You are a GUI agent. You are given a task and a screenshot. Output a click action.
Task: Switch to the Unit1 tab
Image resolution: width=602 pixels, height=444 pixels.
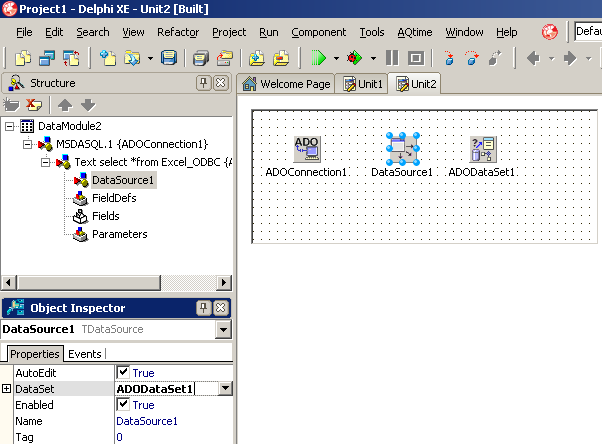362,84
